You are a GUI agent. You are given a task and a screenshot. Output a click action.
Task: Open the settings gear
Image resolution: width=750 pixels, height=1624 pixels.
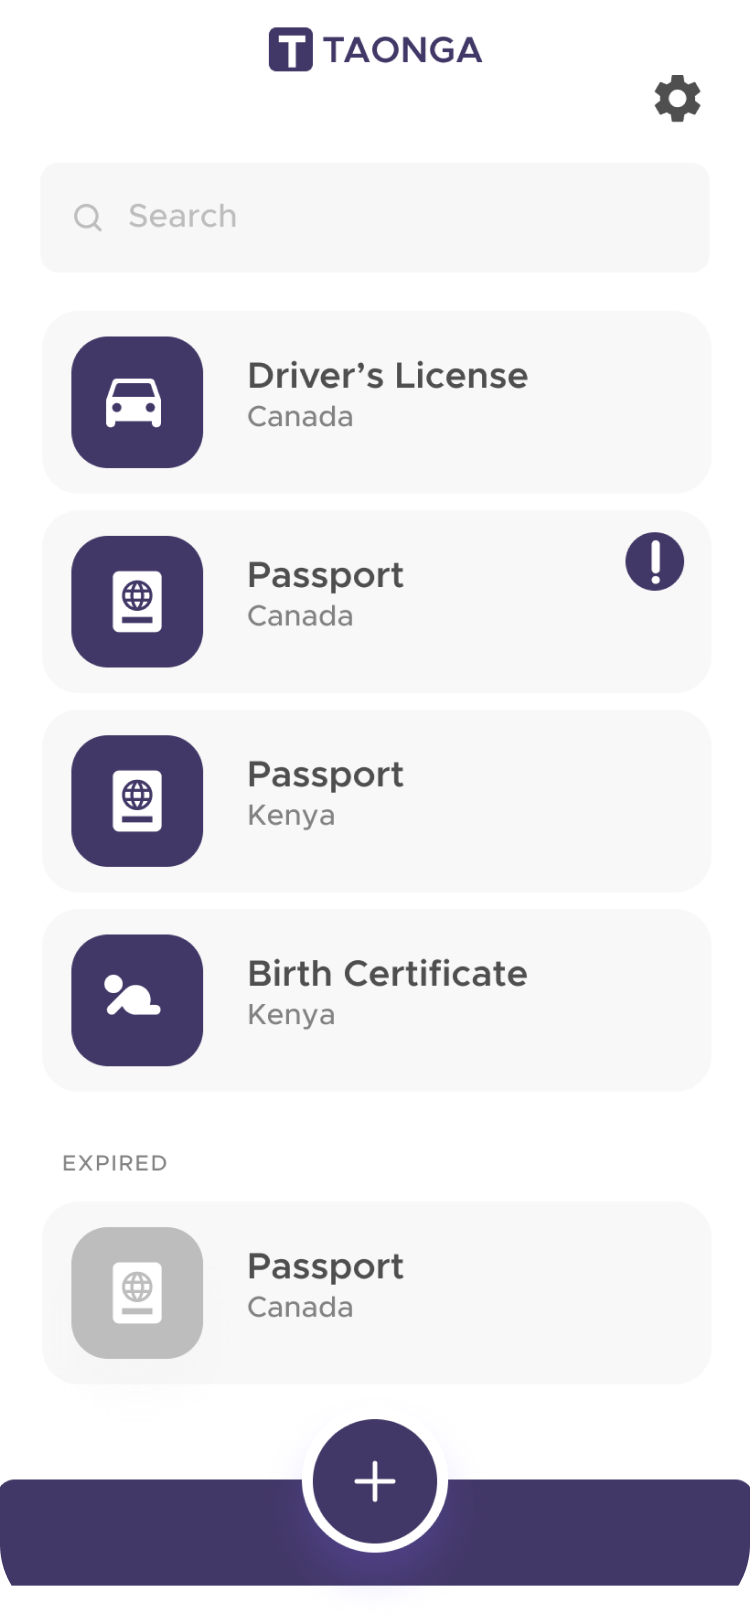tap(677, 98)
